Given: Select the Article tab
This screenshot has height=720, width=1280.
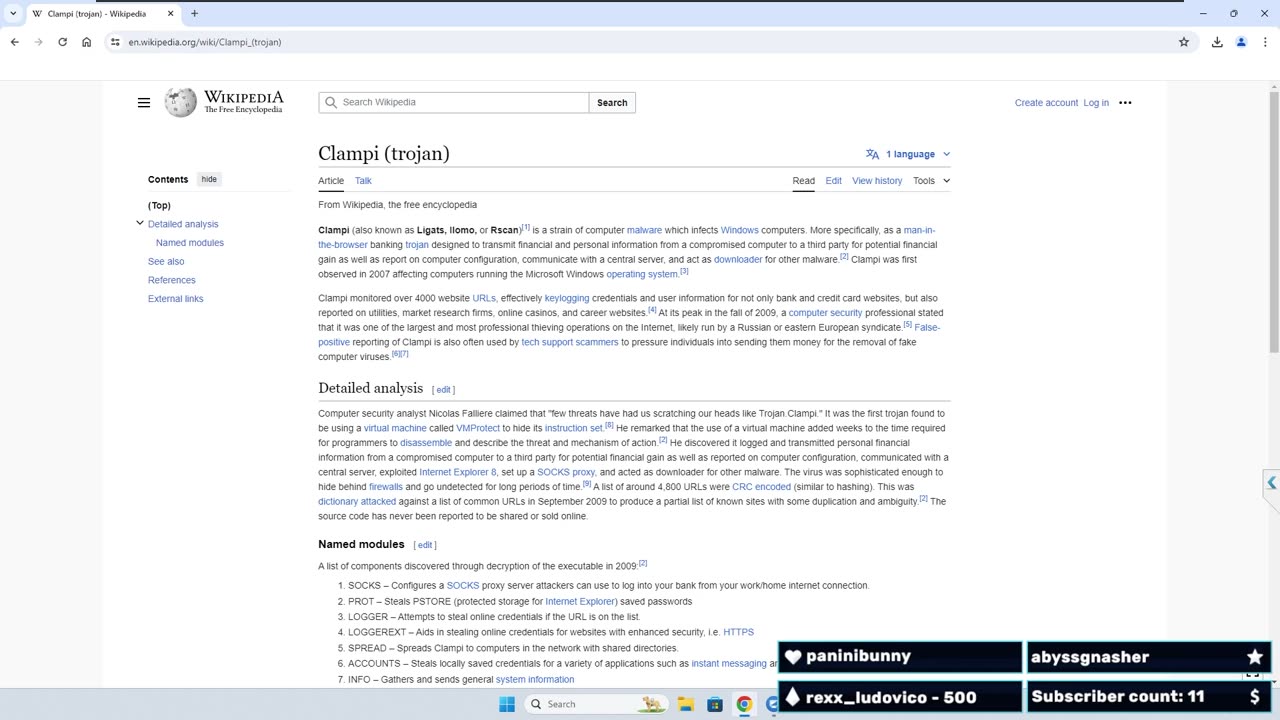Looking at the screenshot, I should point(331,181).
